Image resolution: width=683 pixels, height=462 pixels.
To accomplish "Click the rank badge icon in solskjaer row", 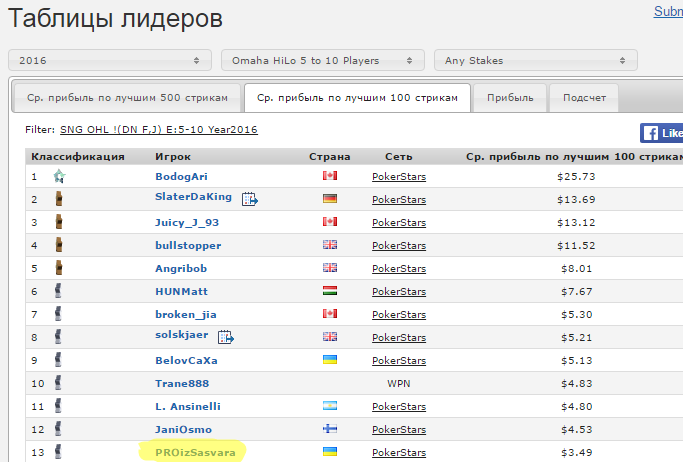I will (x=58, y=337).
